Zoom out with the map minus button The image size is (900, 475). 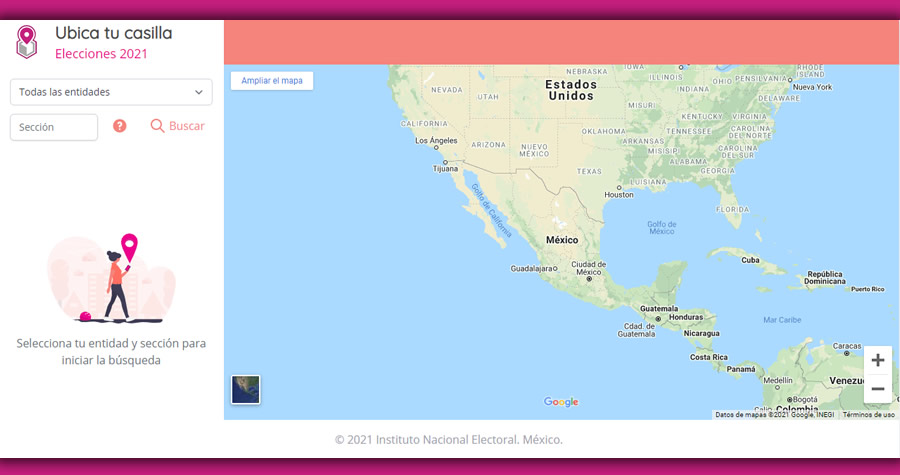point(877,389)
